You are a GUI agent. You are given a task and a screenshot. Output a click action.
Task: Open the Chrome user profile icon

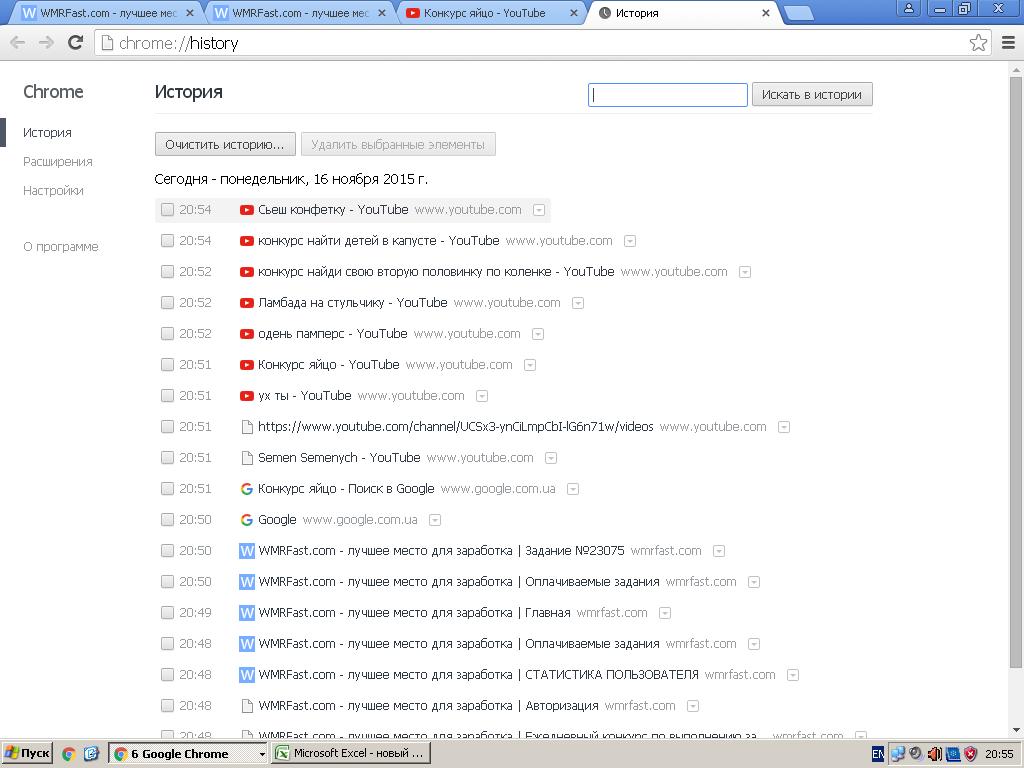click(908, 8)
